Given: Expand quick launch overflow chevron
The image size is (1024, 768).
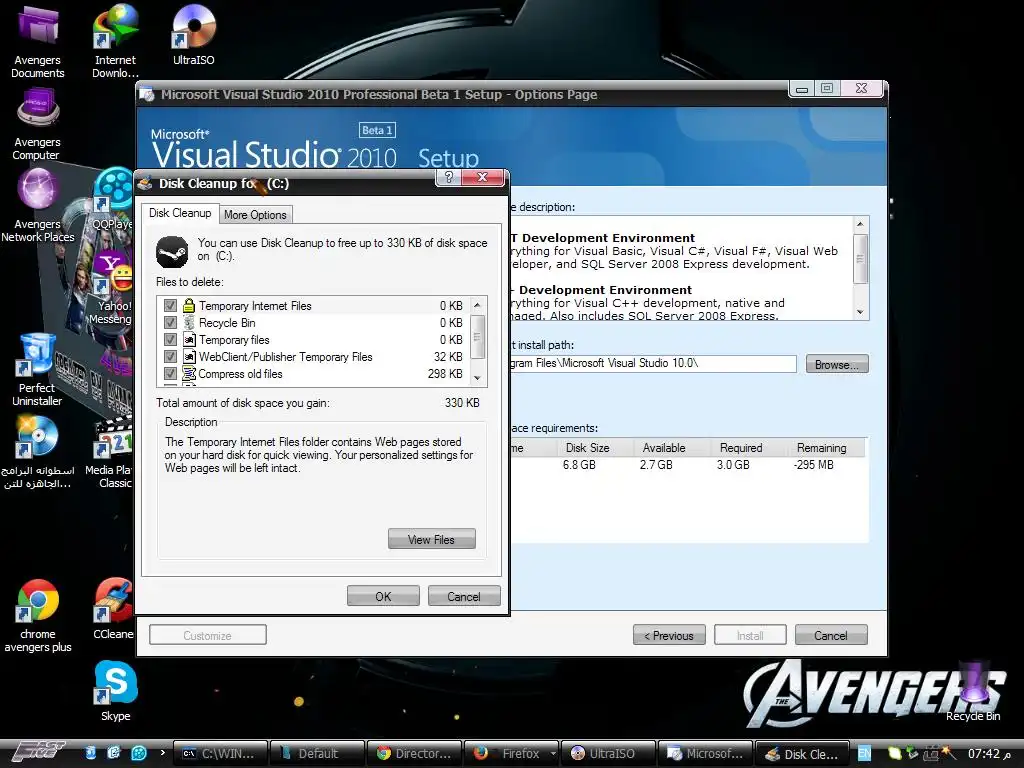Looking at the screenshot, I should pyautogui.click(x=163, y=752).
